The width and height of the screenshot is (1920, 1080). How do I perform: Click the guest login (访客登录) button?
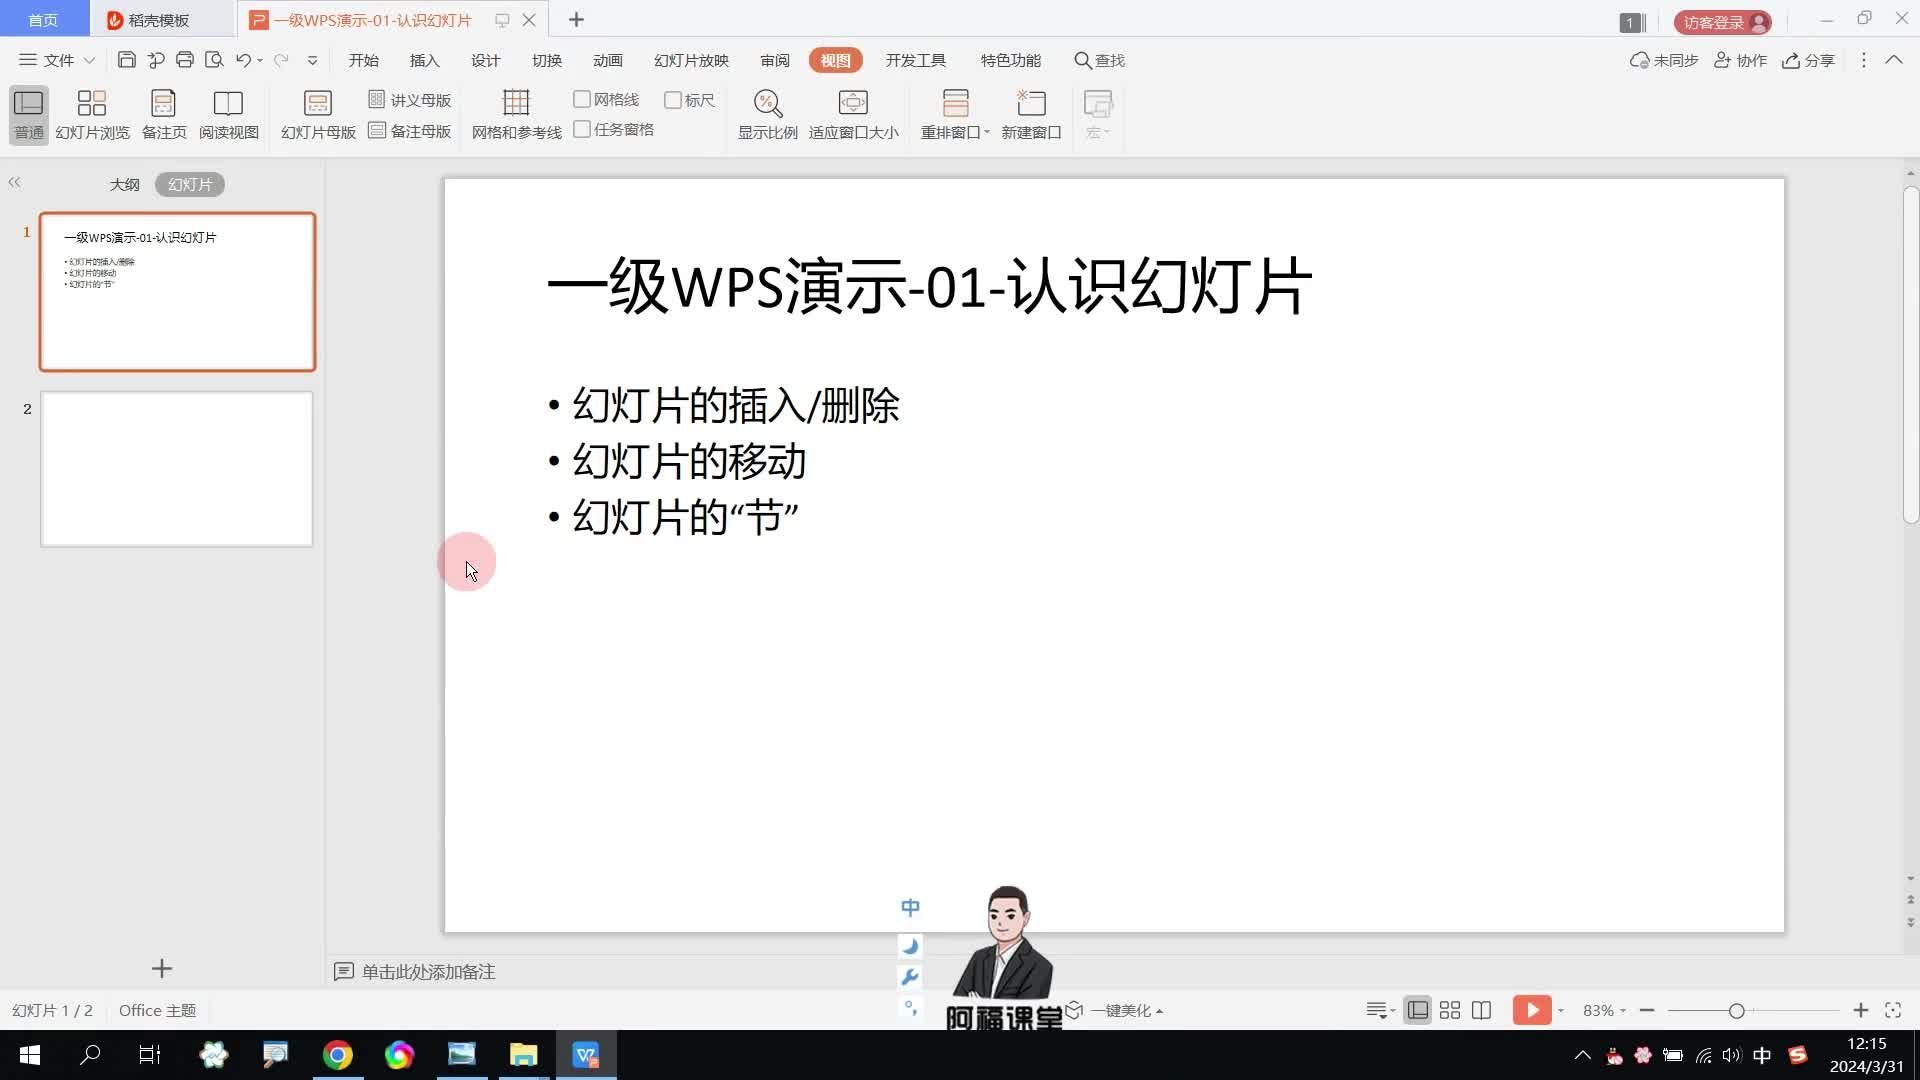[1722, 22]
